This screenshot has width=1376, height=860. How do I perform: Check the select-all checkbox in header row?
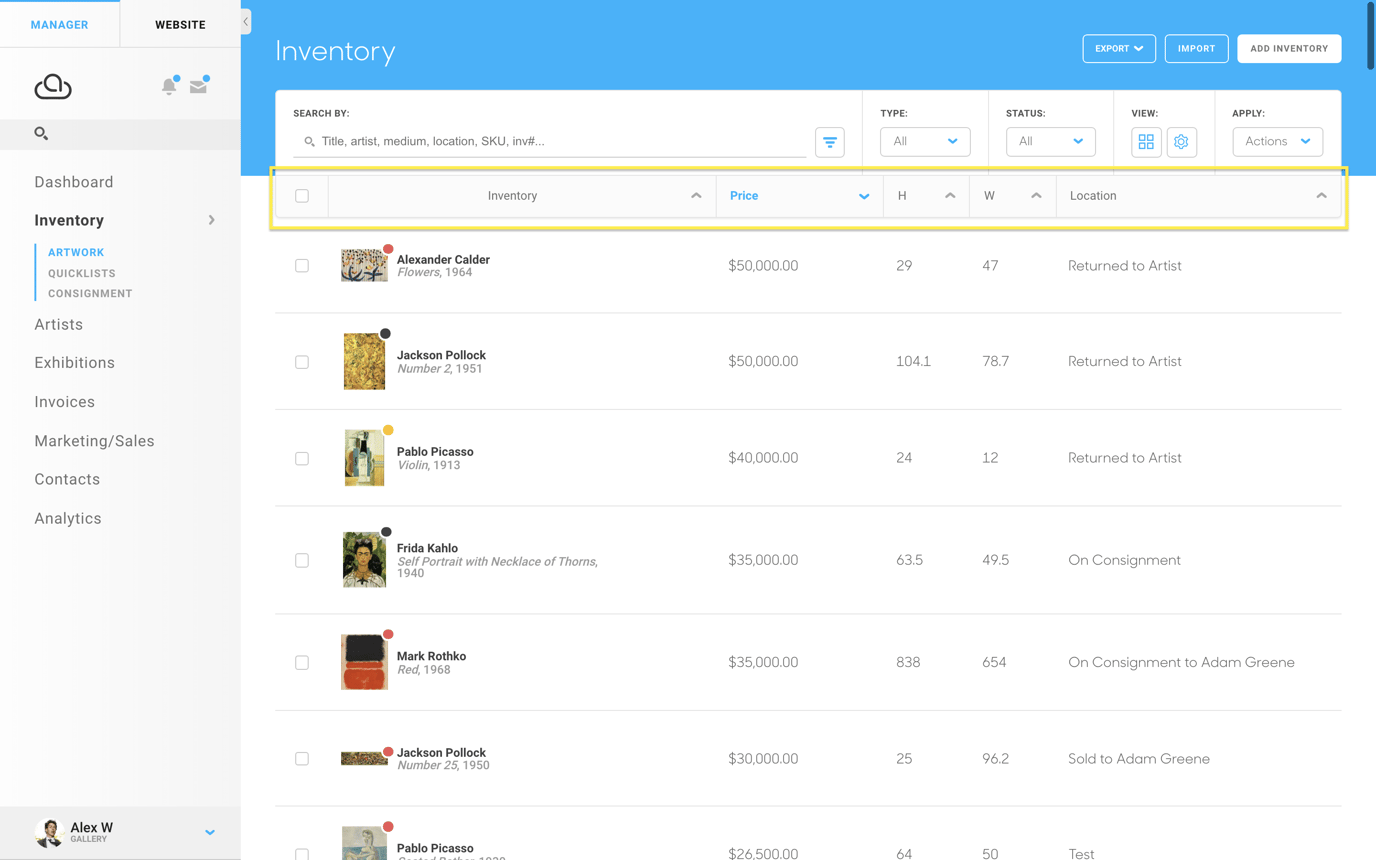coord(302,196)
